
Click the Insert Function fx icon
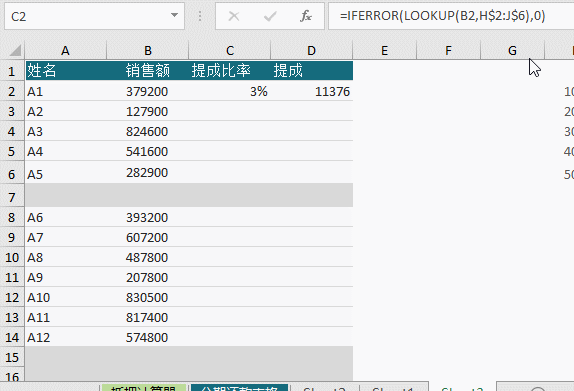pos(306,16)
